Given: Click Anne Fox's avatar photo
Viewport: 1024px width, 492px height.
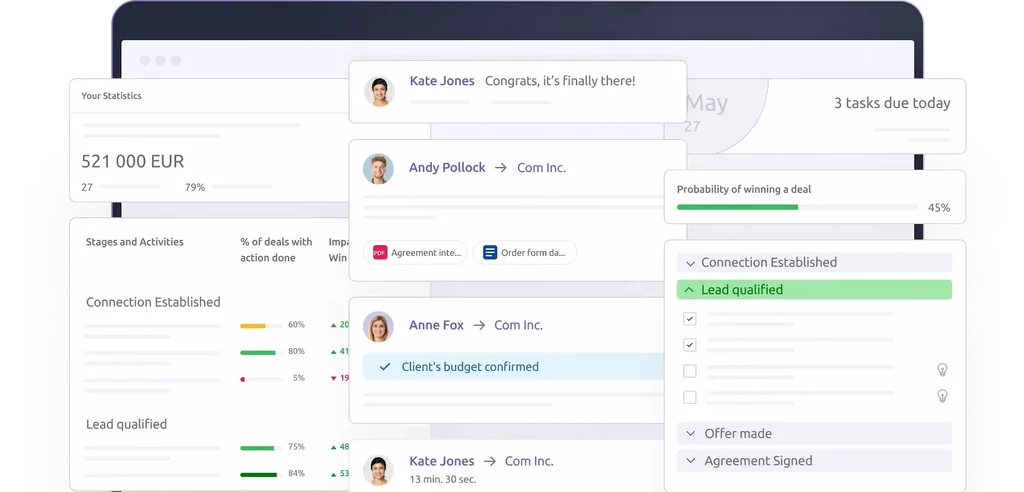Looking at the screenshot, I should pos(378,327).
